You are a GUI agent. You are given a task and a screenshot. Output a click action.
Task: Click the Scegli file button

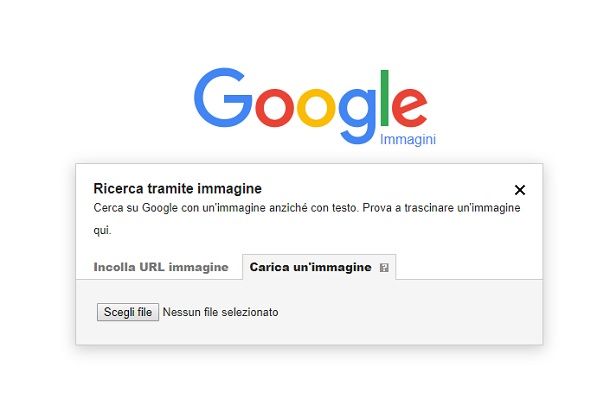tap(128, 312)
